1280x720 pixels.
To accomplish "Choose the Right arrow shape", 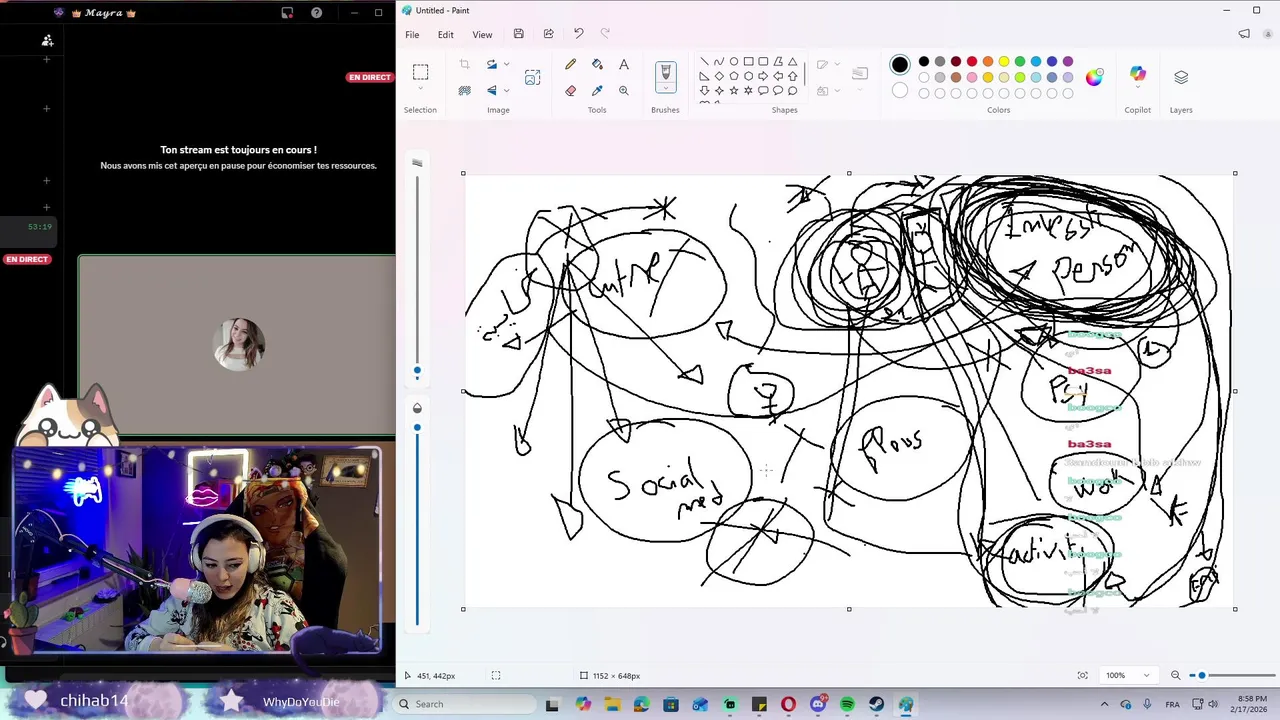I will coord(763,76).
